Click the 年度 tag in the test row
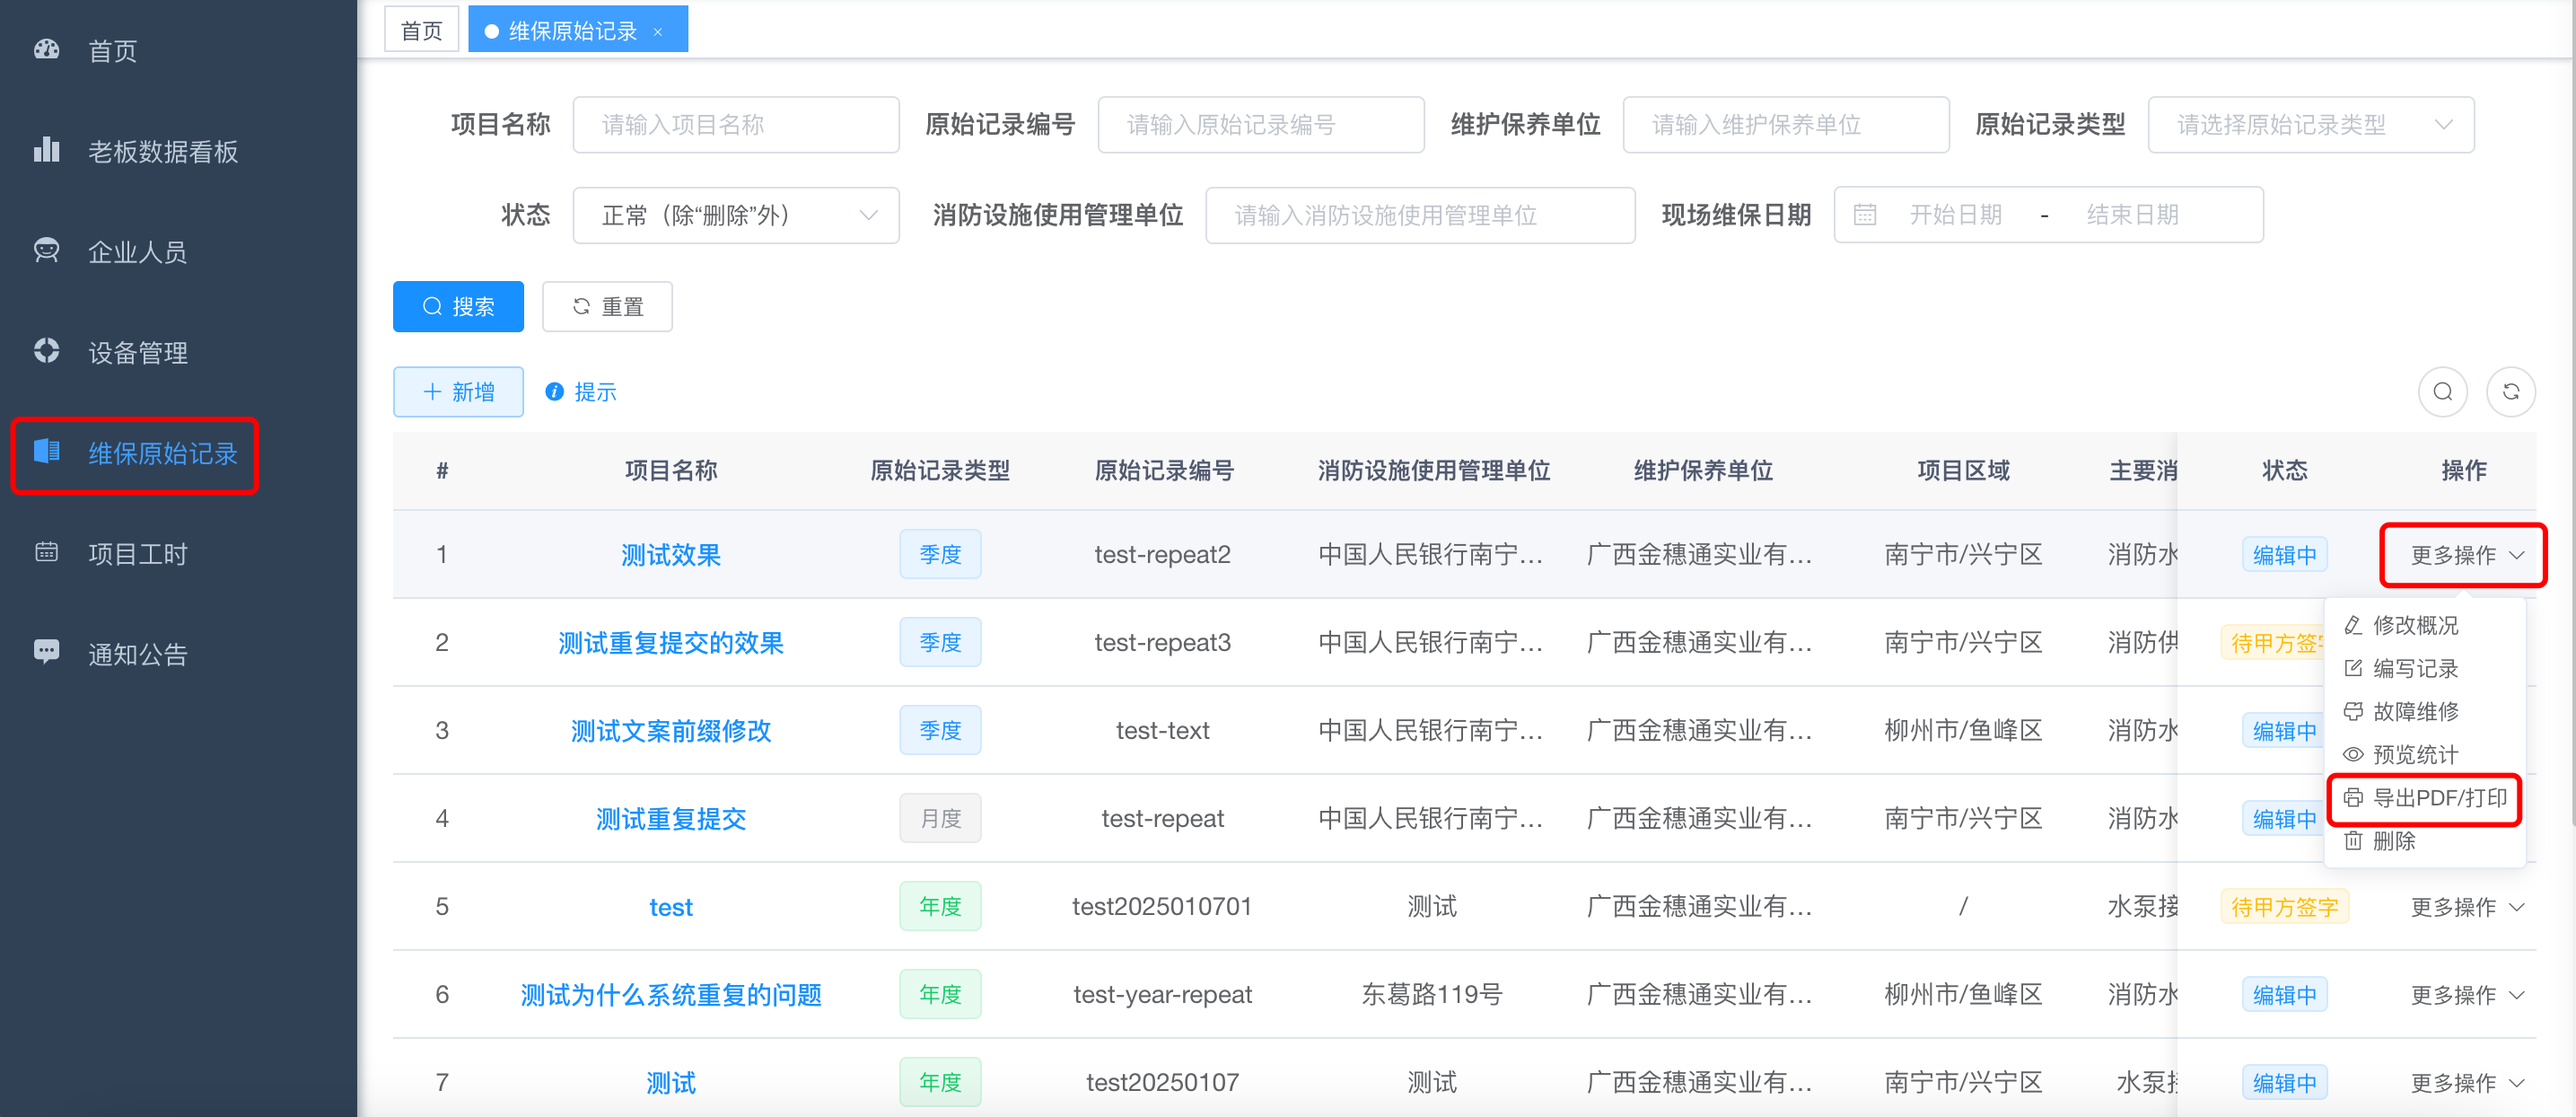The height and width of the screenshot is (1117, 2576). coord(940,907)
